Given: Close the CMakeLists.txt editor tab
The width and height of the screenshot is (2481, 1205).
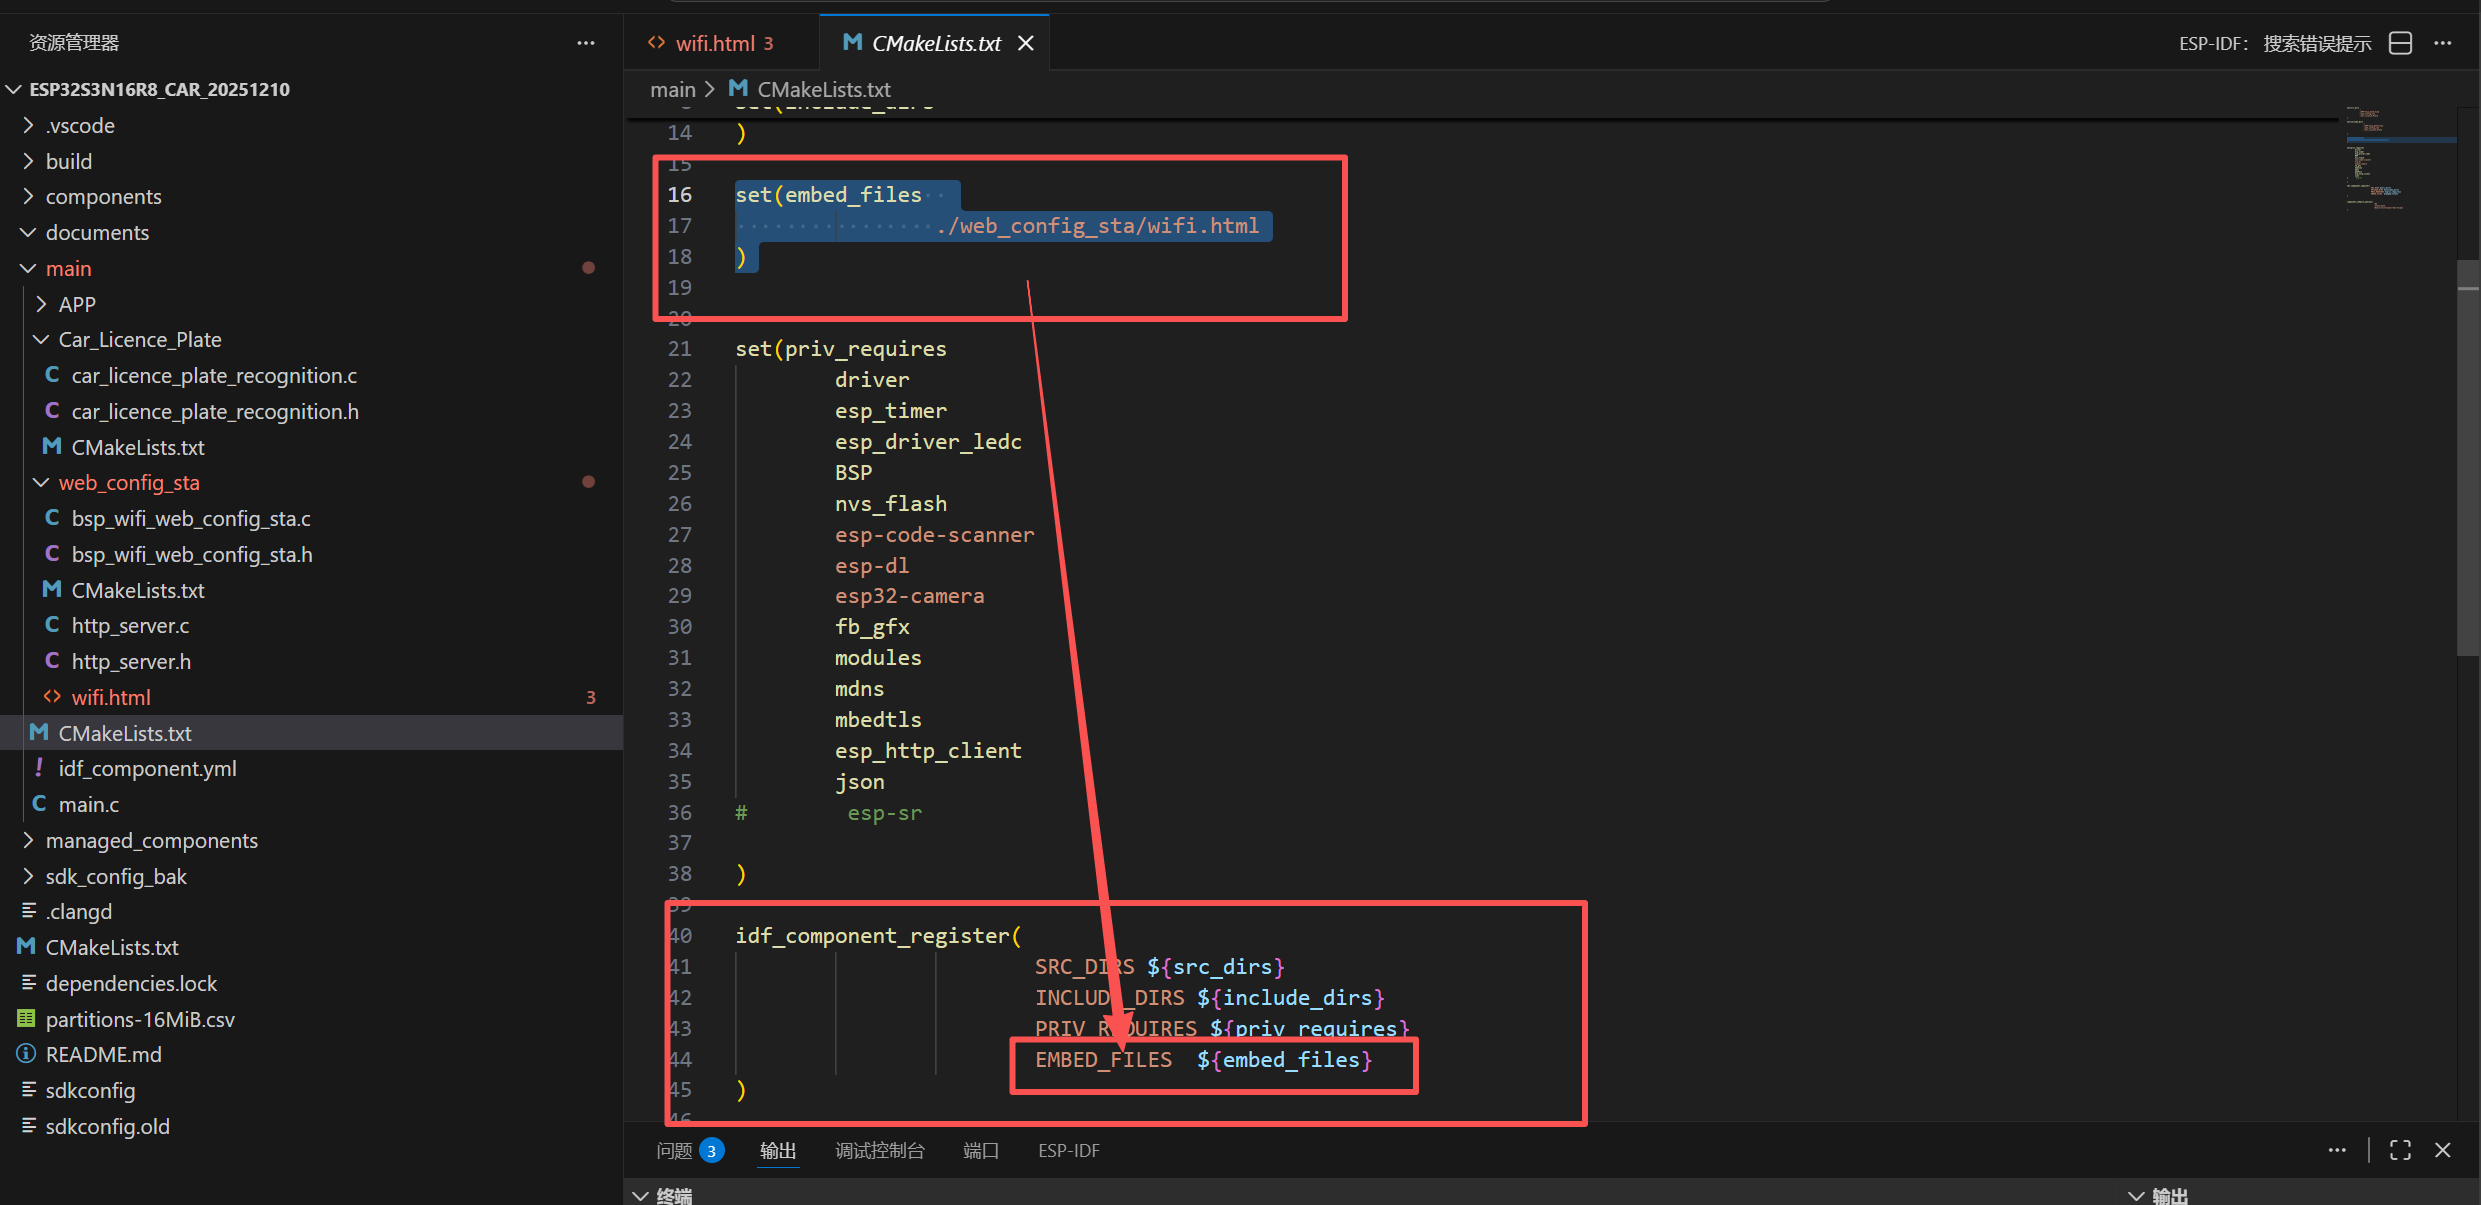Looking at the screenshot, I should [1025, 43].
